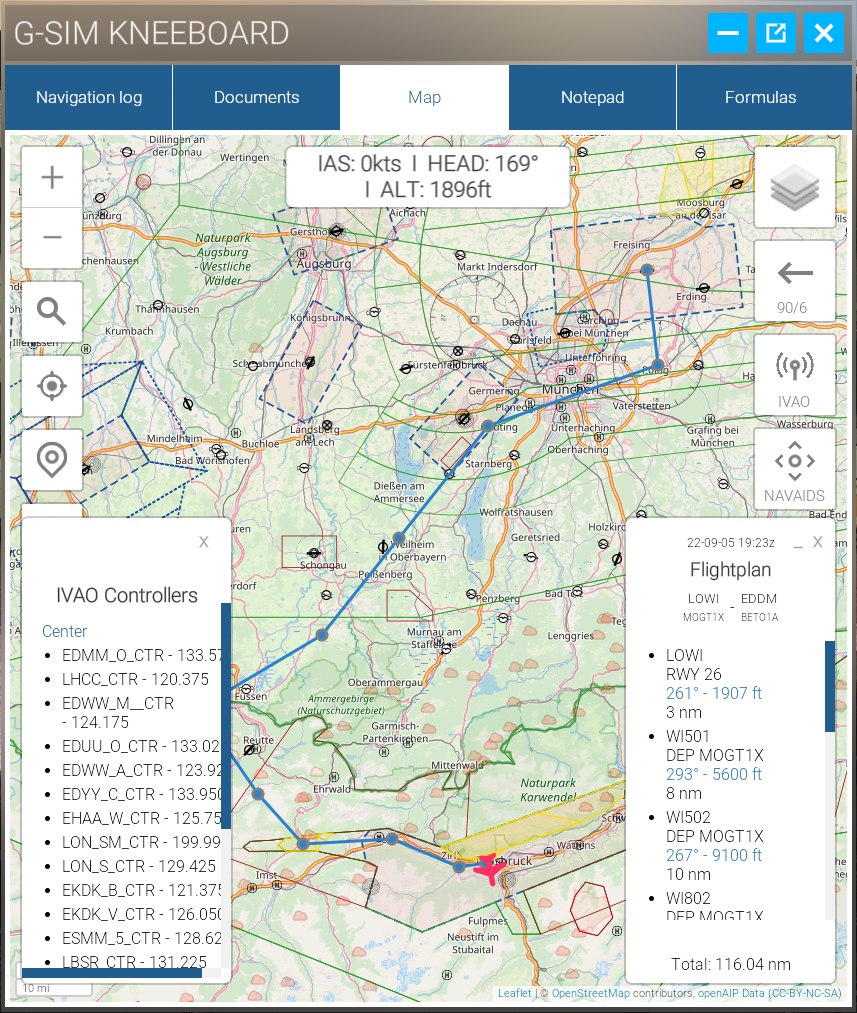Open the map search tool
857x1013 pixels.
[51, 311]
